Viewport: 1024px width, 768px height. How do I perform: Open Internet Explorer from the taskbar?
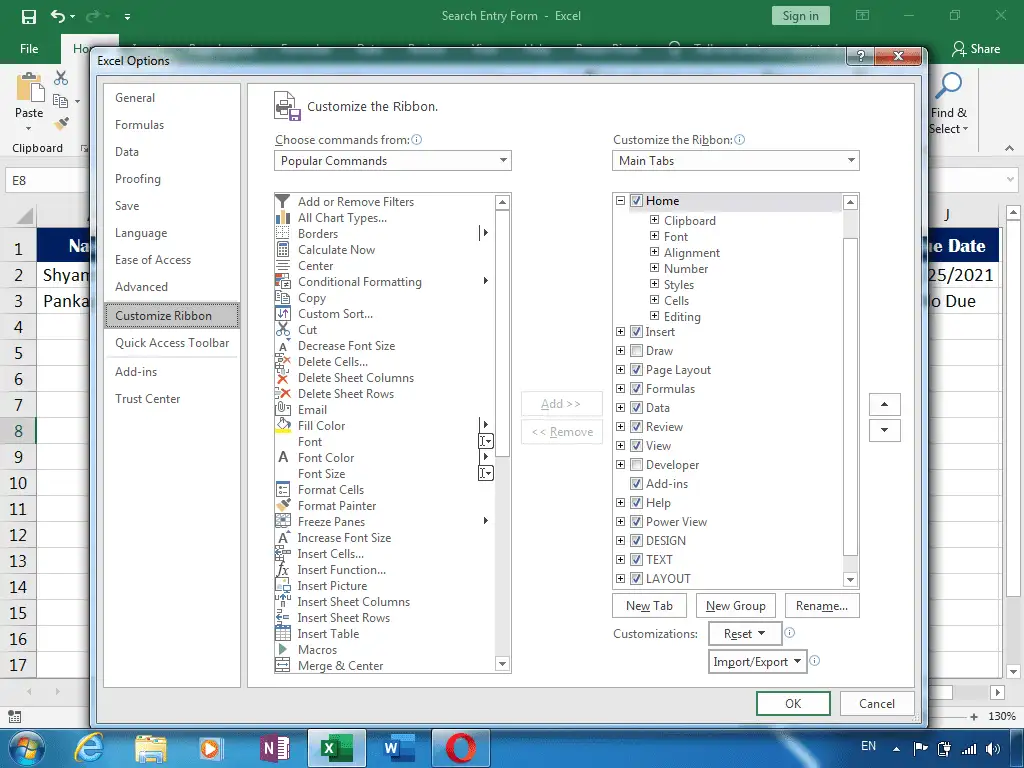(x=89, y=748)
